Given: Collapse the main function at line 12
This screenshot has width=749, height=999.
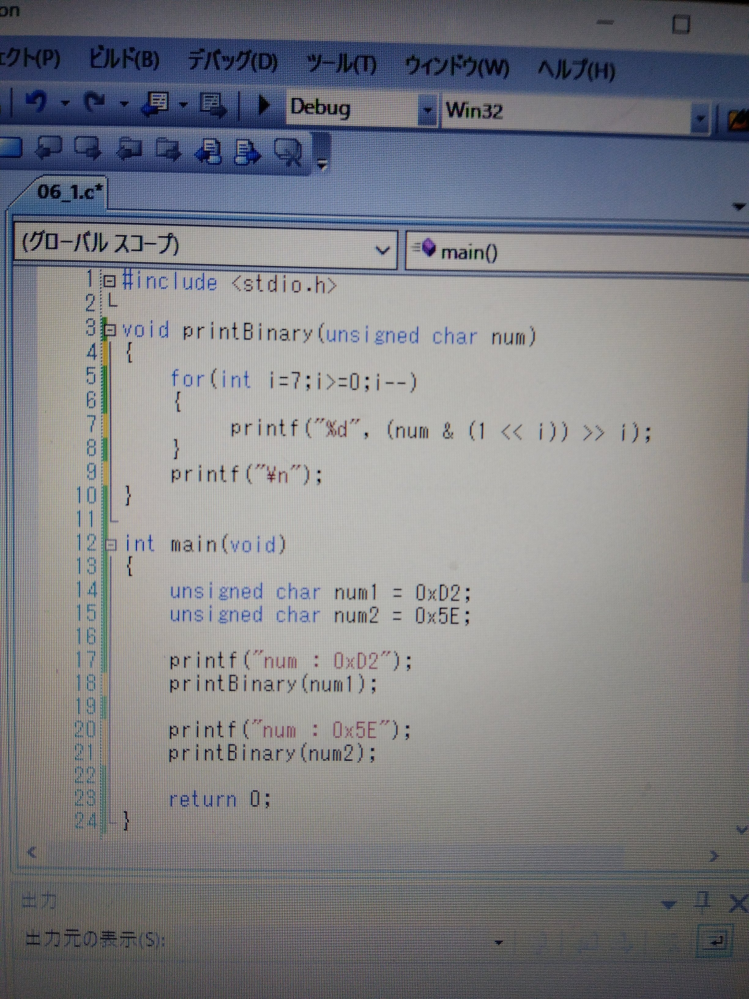Looking at the screenshot, I should (x=111, y=545).
